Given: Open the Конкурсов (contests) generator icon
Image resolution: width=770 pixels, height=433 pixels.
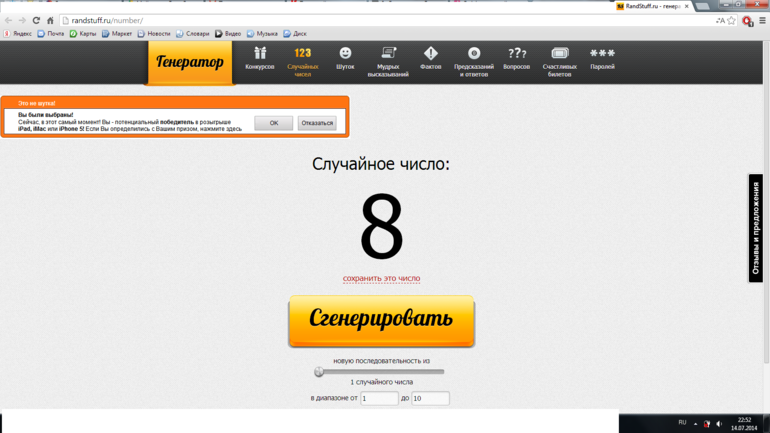Looking at the screenshot, I should pos(260,59).
